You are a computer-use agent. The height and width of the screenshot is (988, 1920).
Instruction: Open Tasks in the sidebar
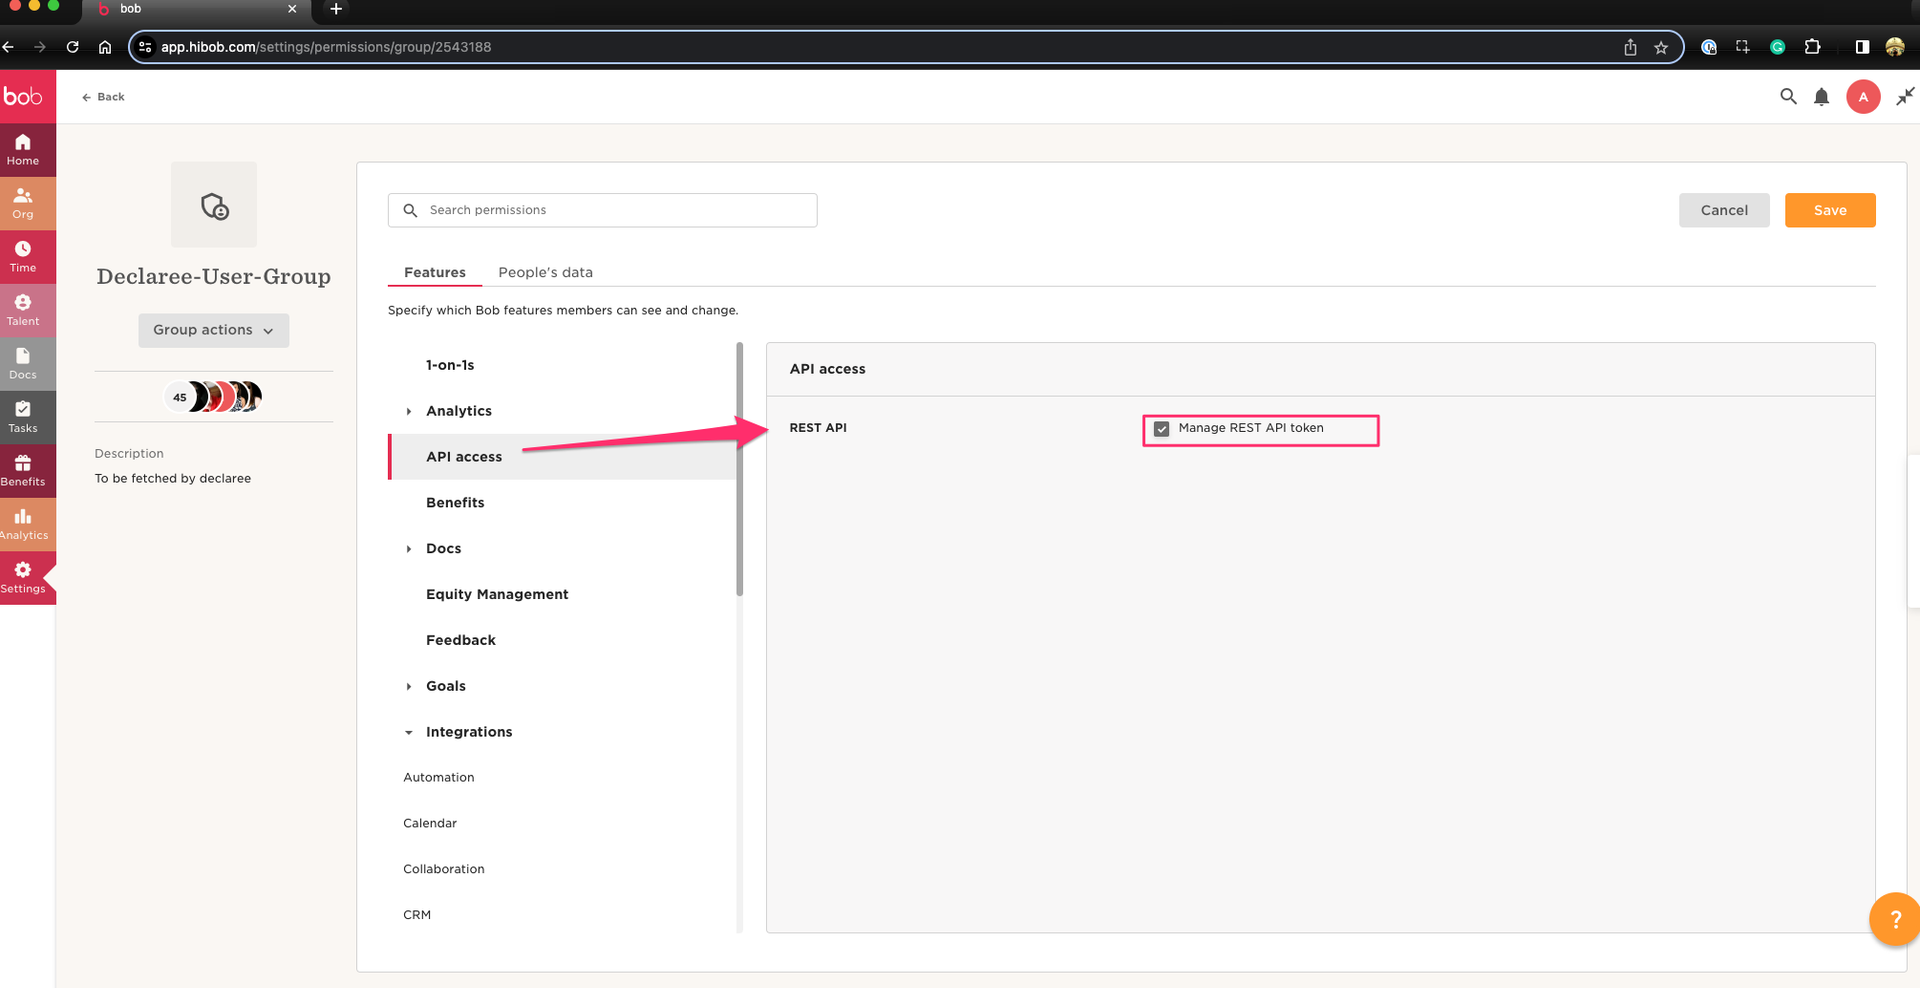(23, 417)
